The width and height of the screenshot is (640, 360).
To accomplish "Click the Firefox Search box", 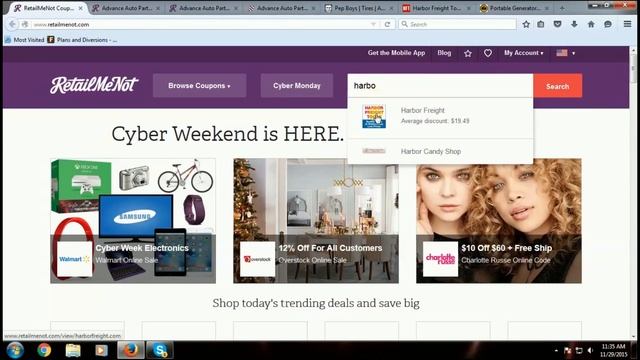I will coord(457,24).
